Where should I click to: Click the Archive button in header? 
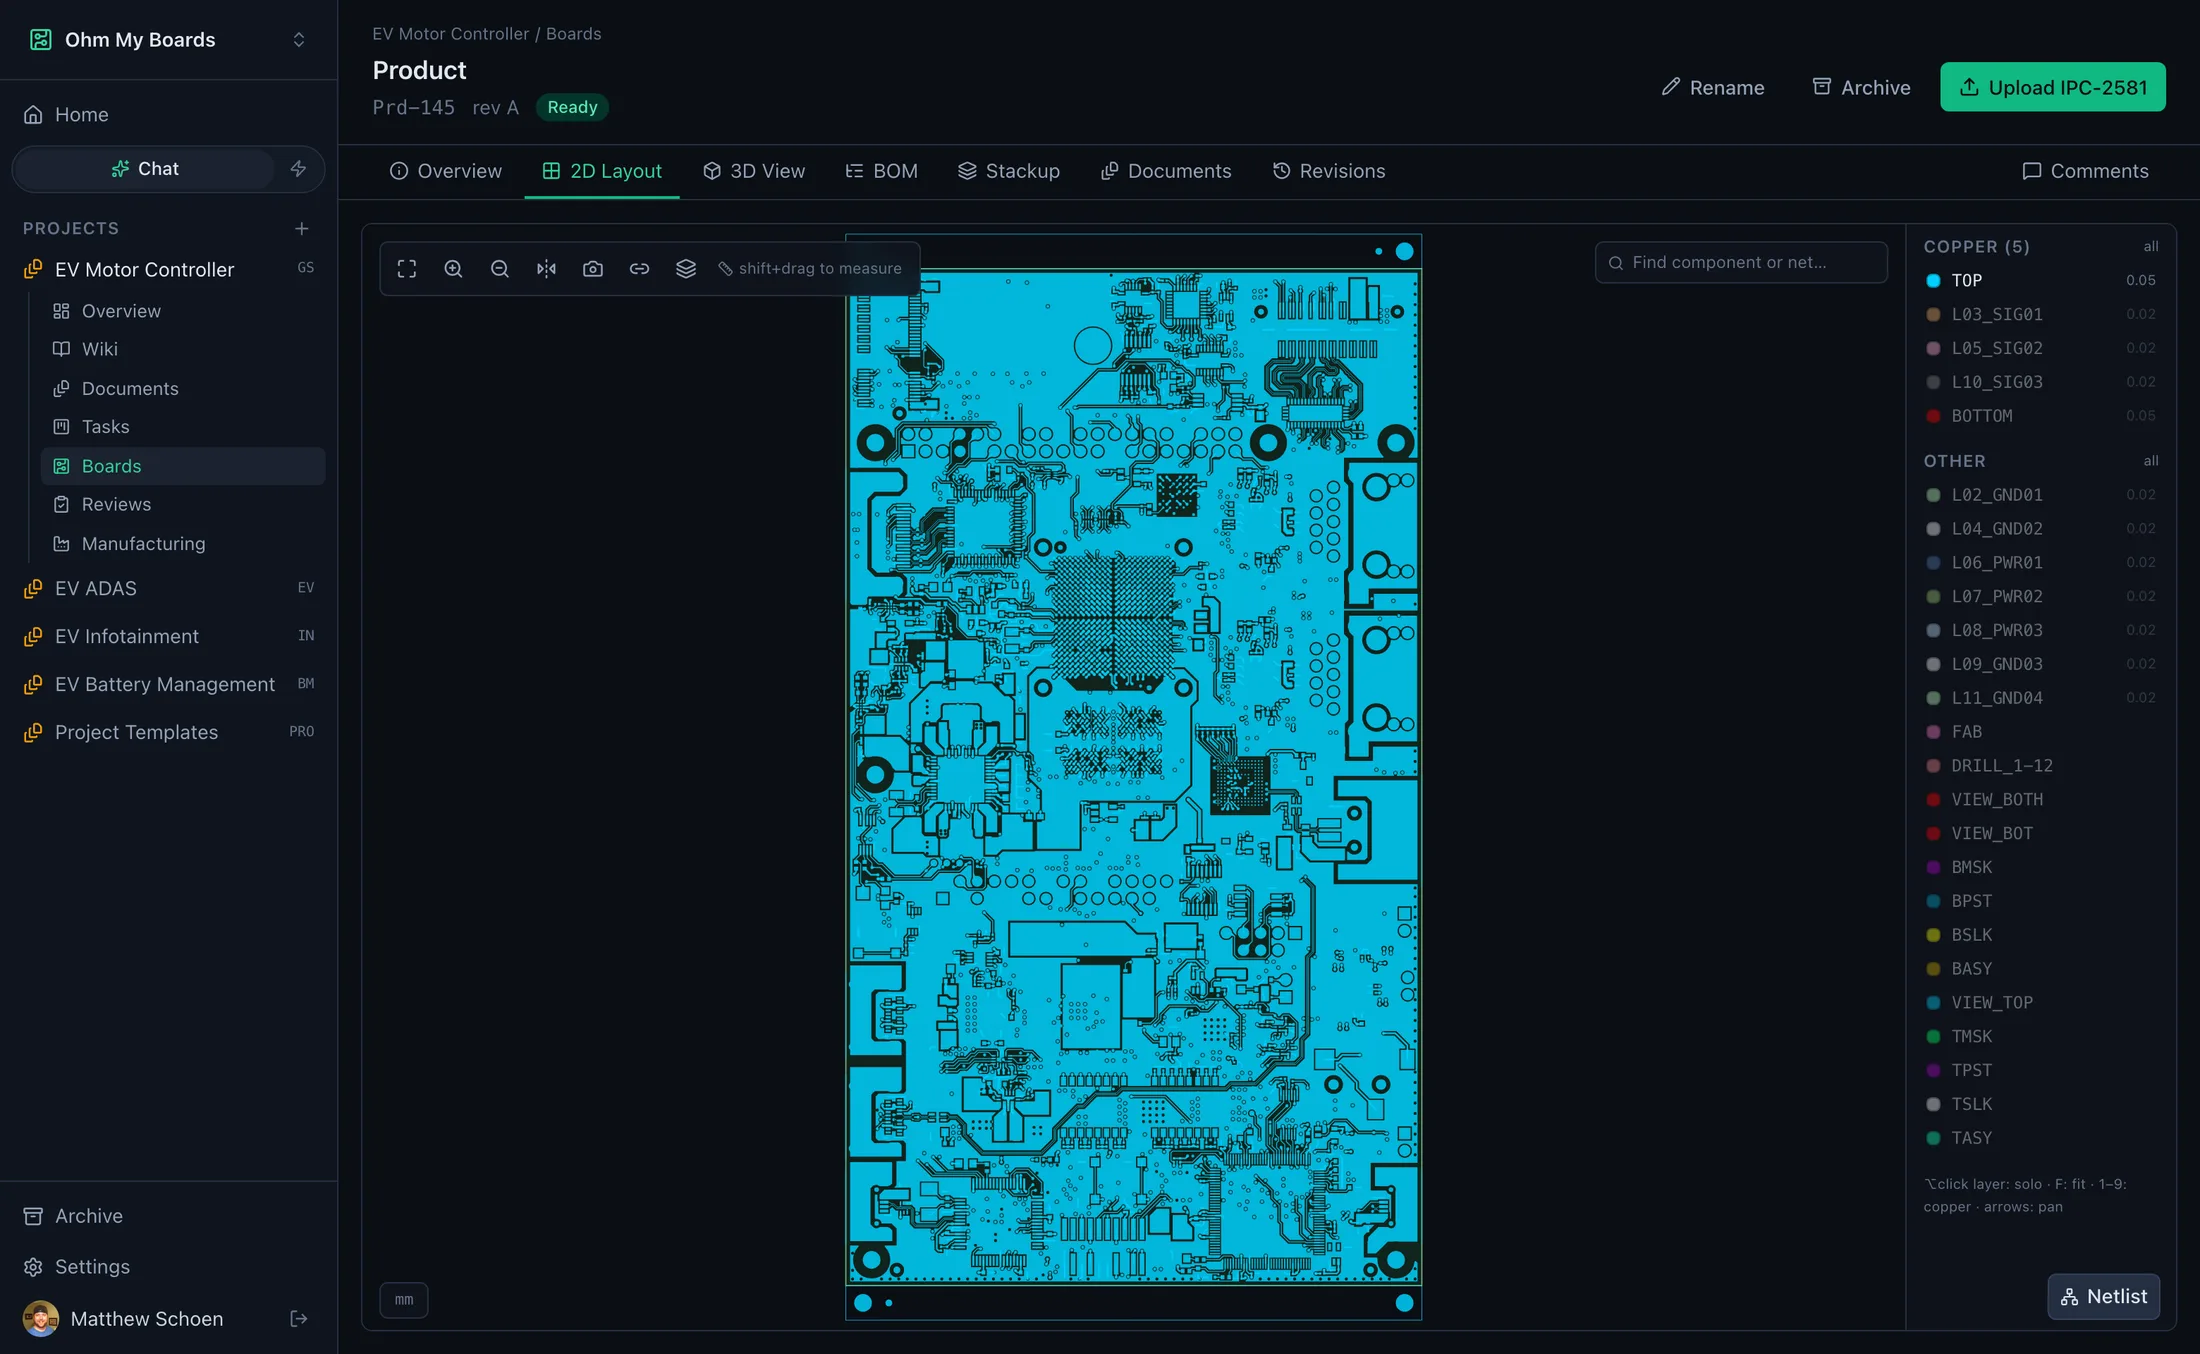[1861, 88]
